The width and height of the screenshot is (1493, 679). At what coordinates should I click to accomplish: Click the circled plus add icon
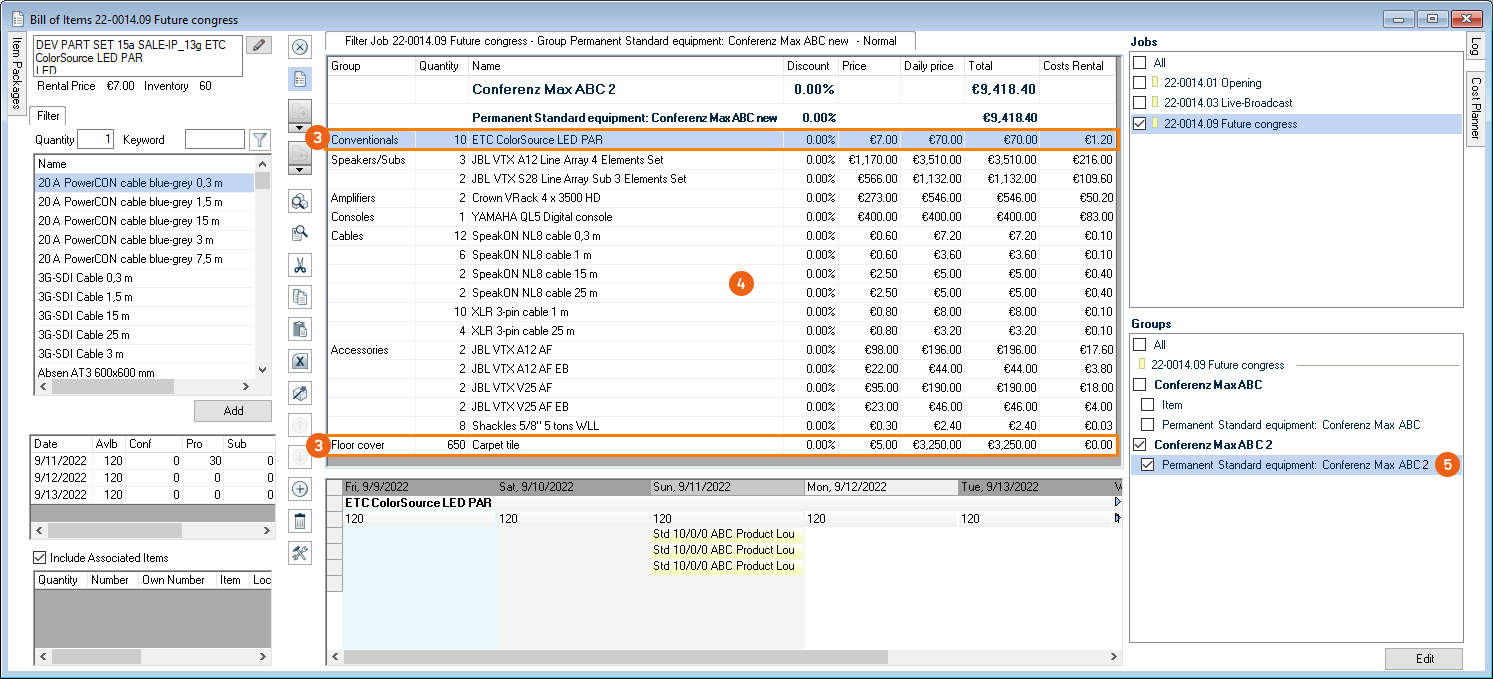tap(299, 489)
